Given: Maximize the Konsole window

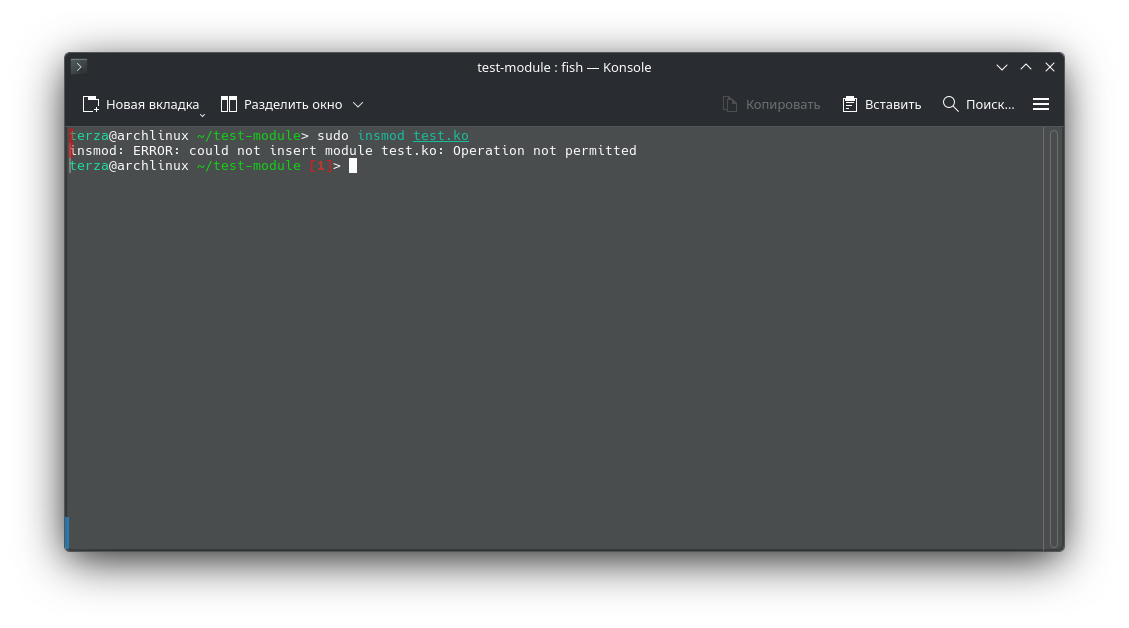Looking at the screenshot, I should click(x=1026, y=67).
